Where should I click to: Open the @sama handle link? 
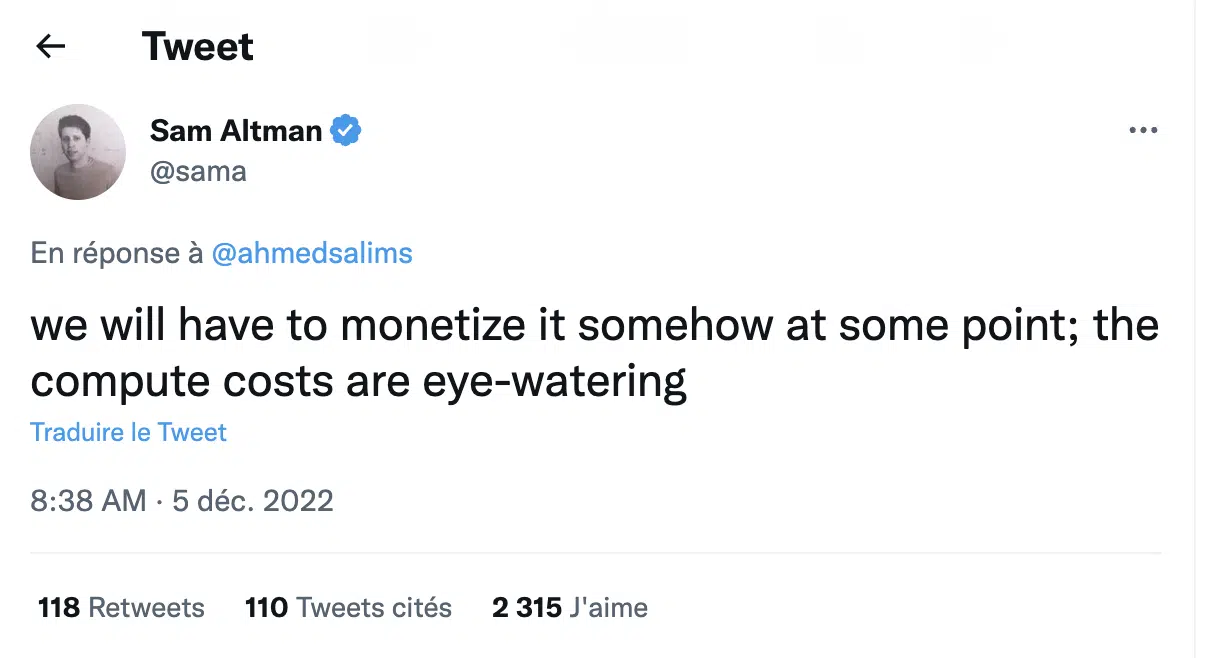(x=198, y=171)
